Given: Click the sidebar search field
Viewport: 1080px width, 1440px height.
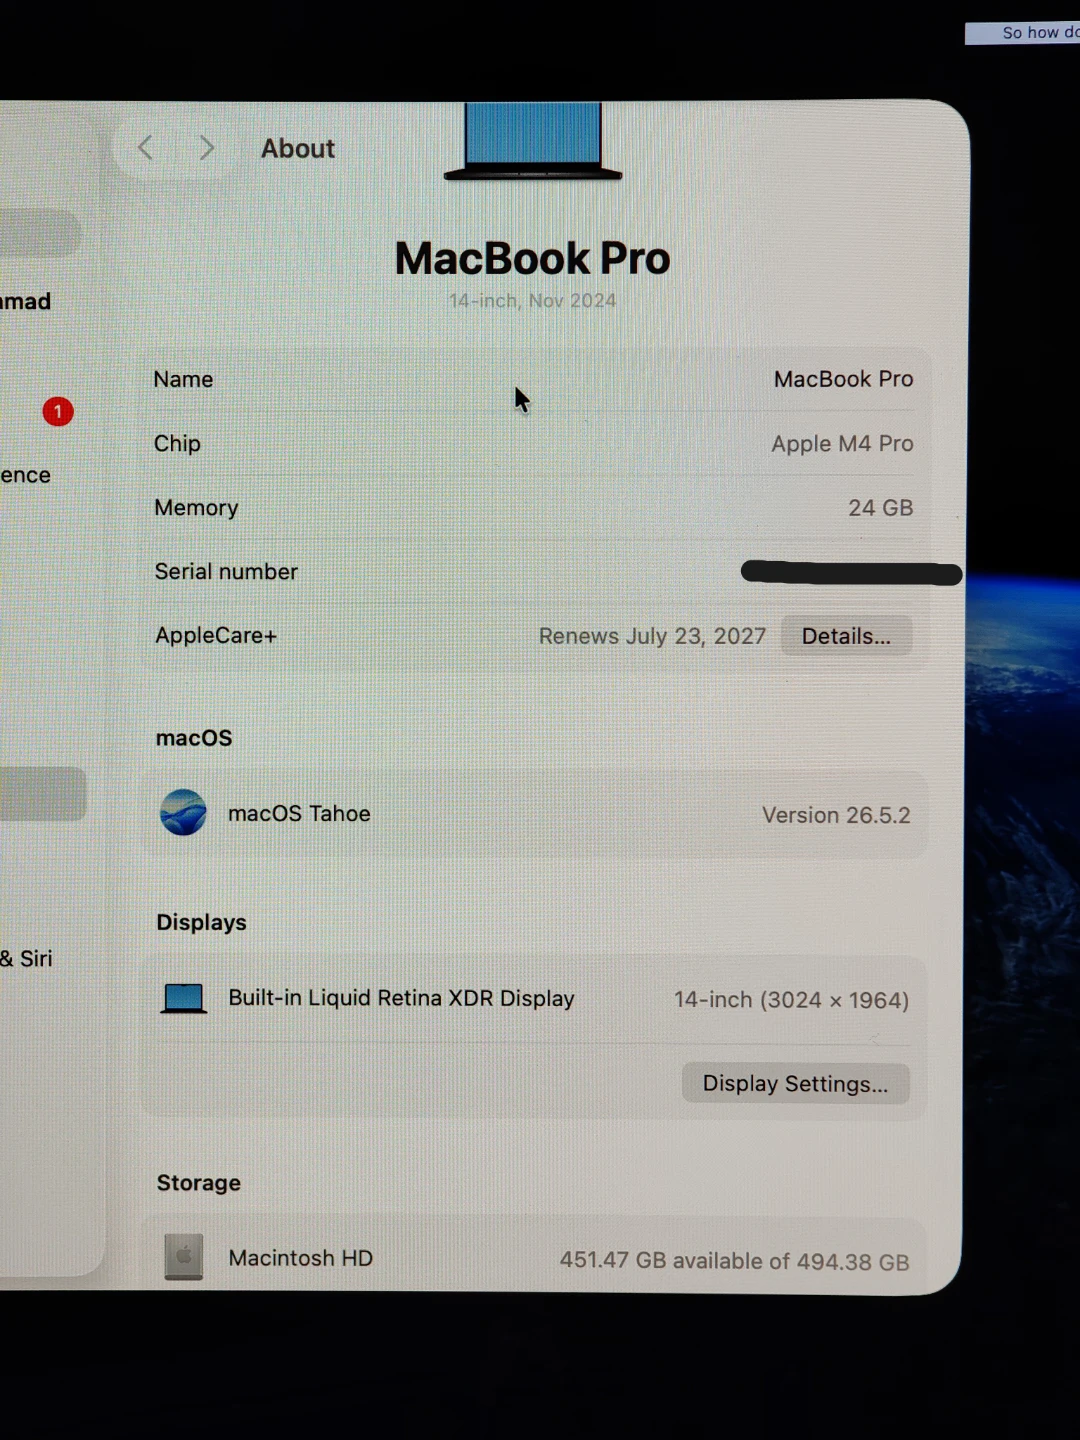Looking at the screenshot, I should click(40, 233).
